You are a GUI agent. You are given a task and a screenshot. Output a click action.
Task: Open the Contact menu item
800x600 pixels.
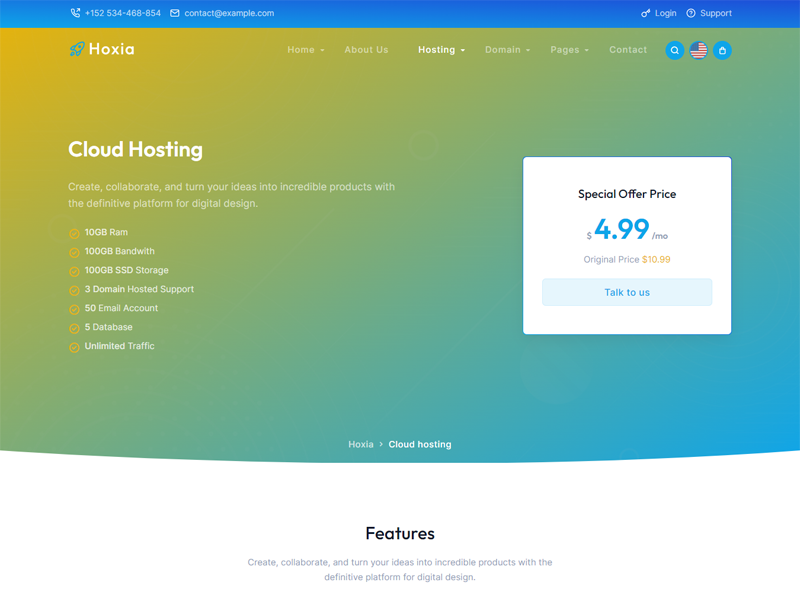[x=628, y=50]
